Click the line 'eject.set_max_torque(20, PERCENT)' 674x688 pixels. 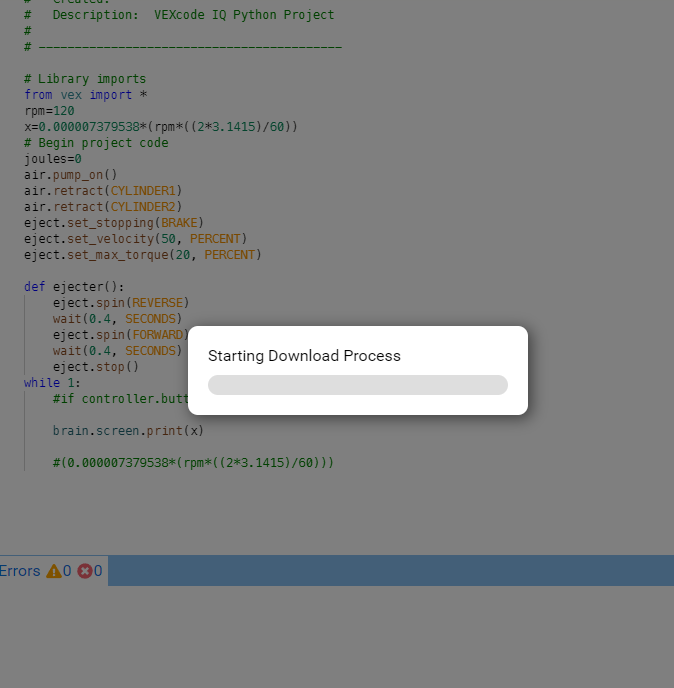pos(143,255)
